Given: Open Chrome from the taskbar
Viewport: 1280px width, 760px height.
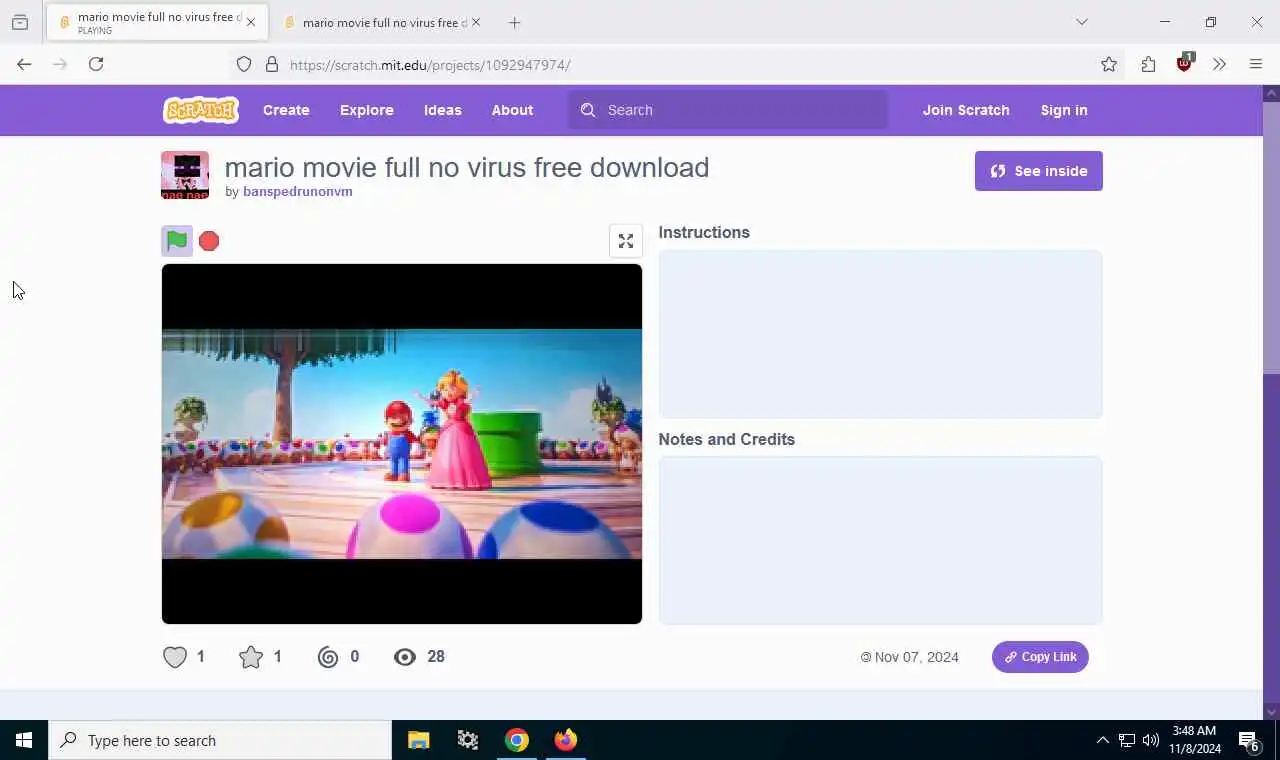Looking at the screenshot, I should click(516, 740).
